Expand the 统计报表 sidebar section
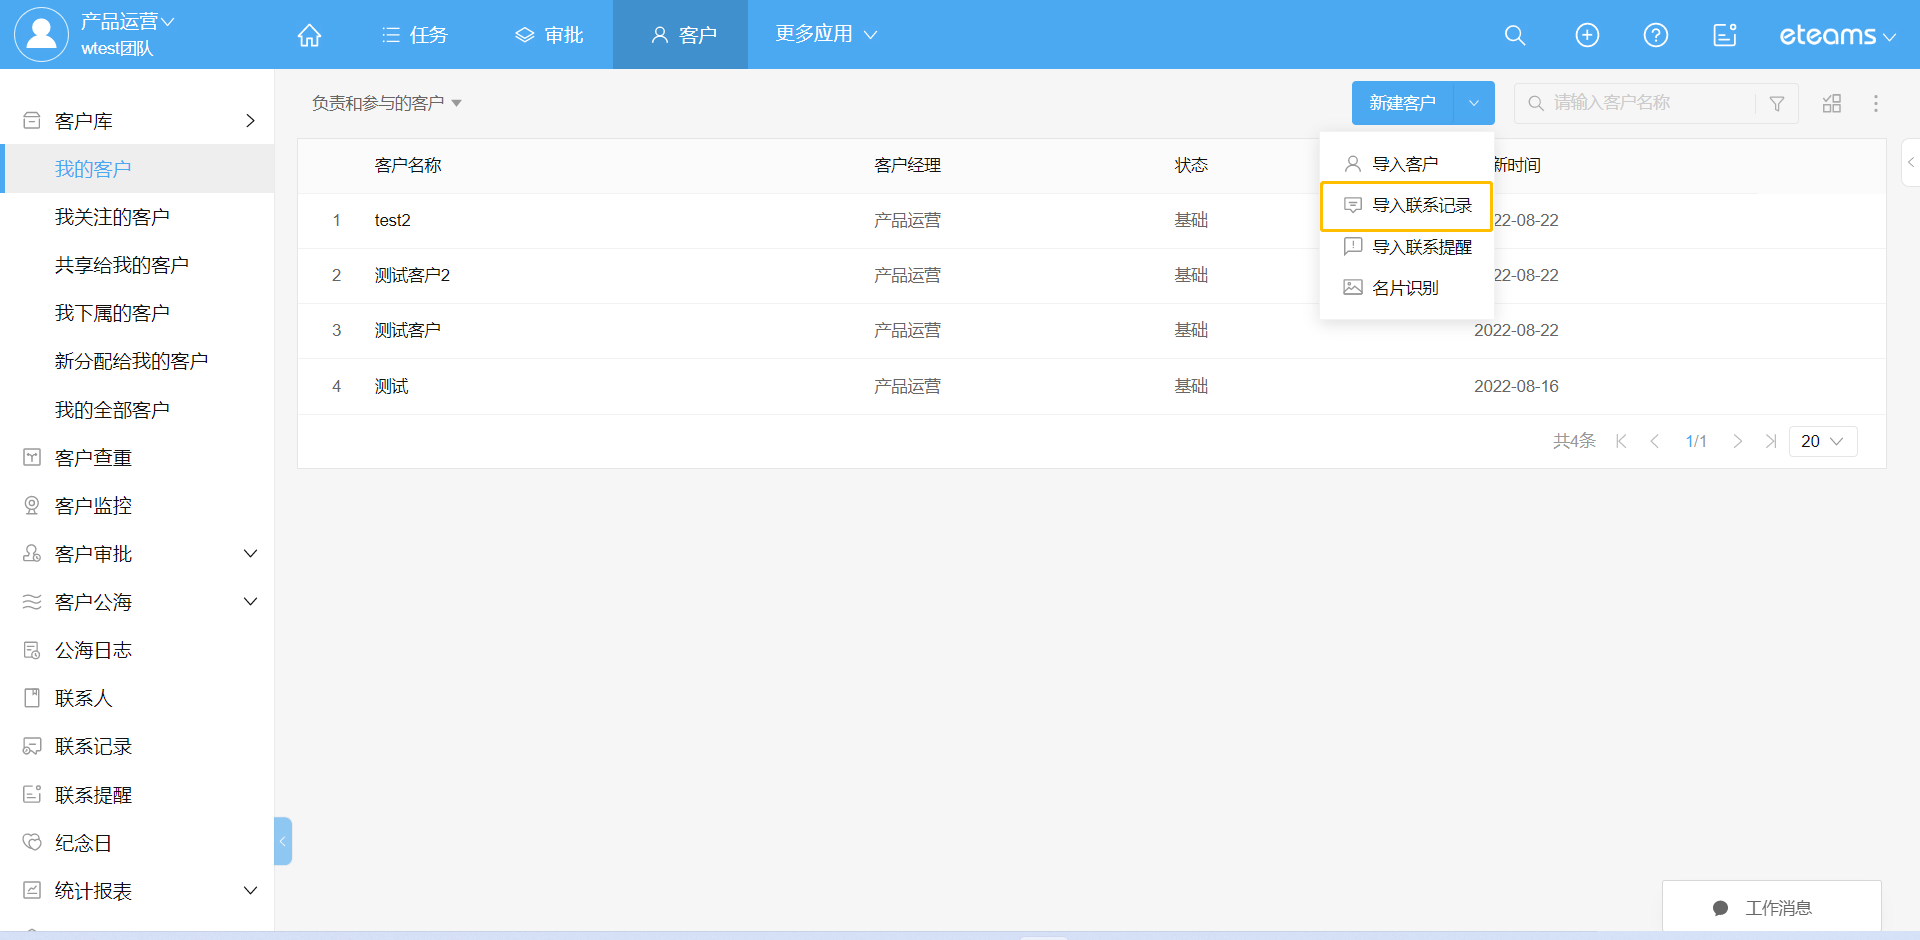The image size is (1920, 940). [x=250, y=891]
